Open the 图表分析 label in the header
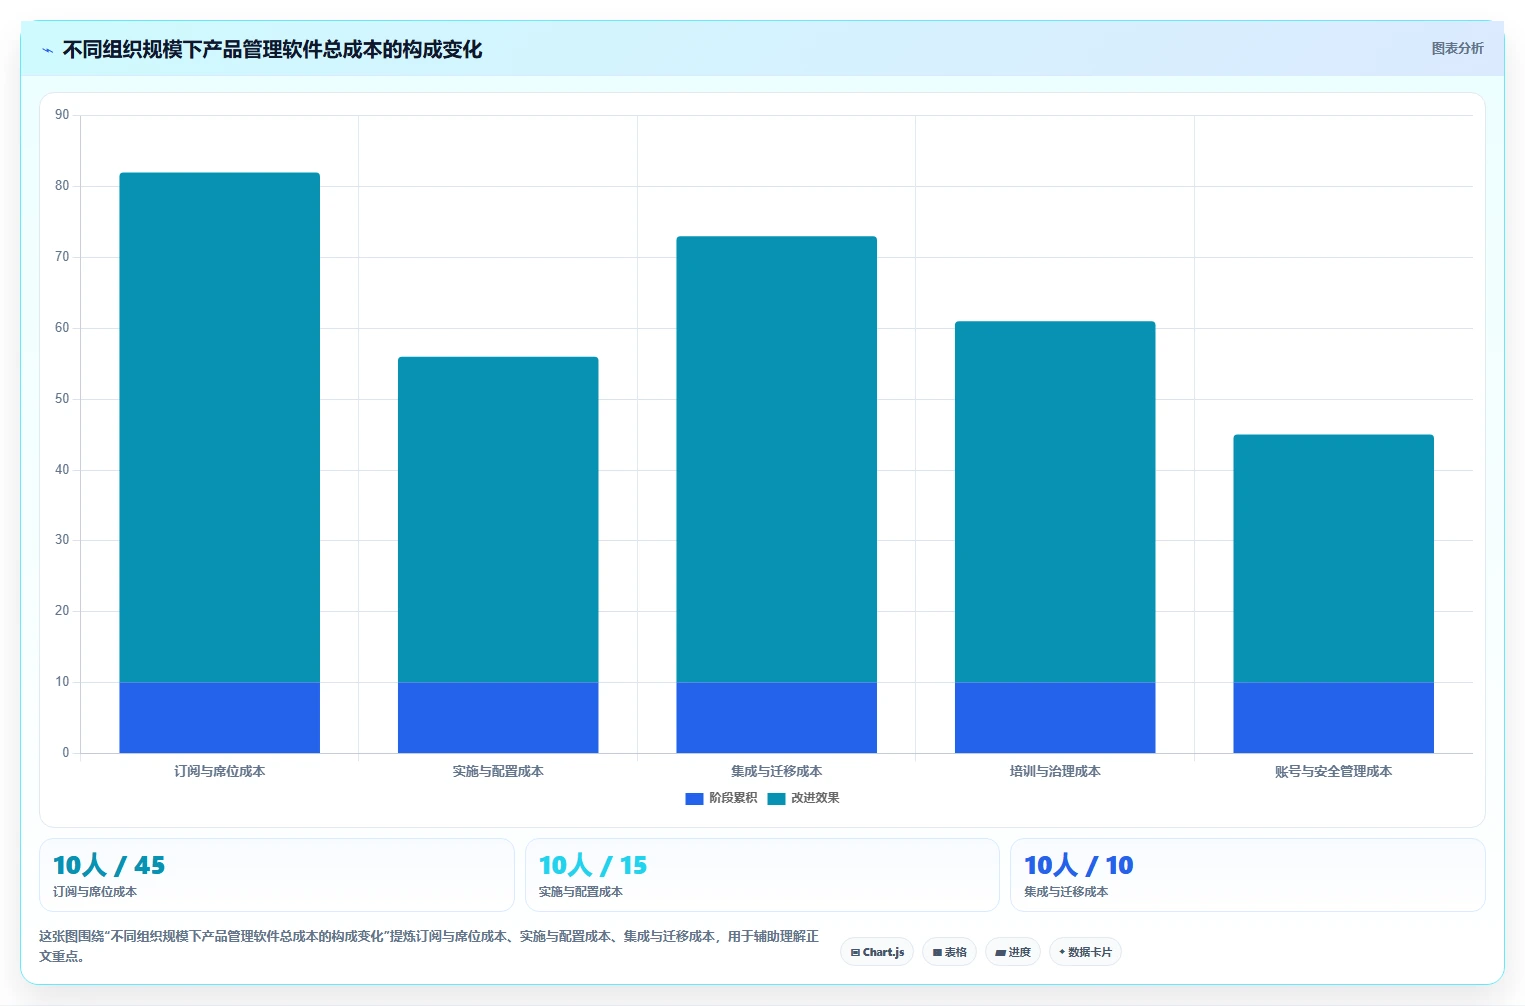This screenshot has width=1525, height=1006. (1457, 48)
